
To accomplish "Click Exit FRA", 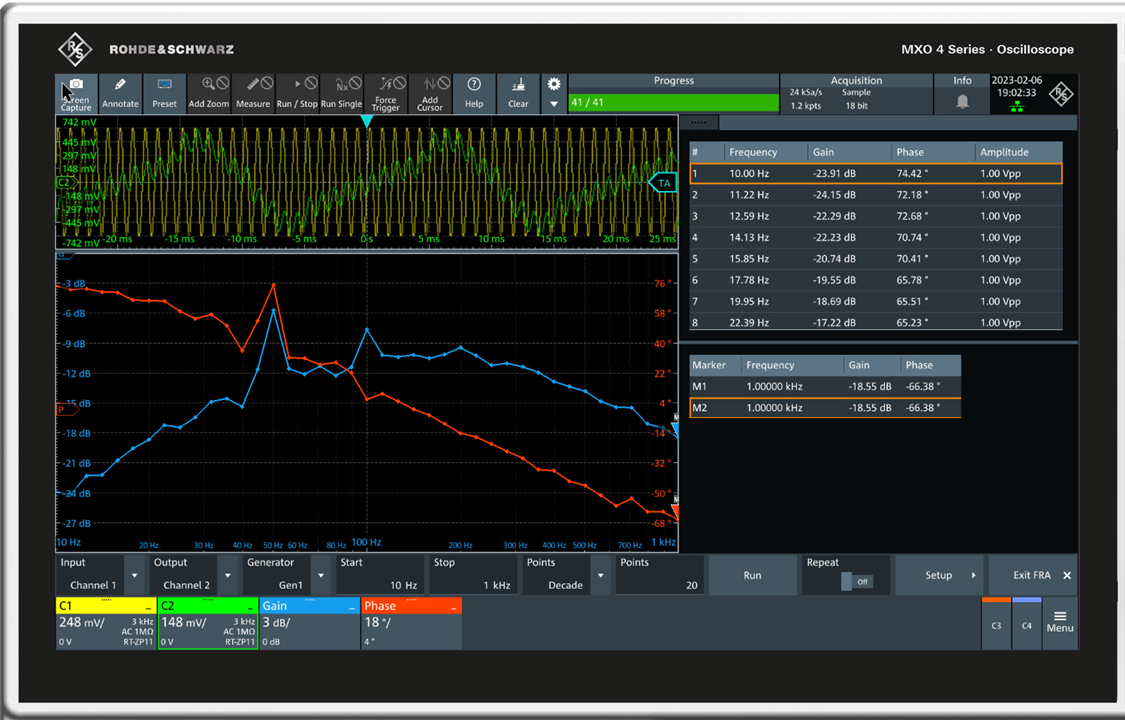I will [x=1033, y=575].
